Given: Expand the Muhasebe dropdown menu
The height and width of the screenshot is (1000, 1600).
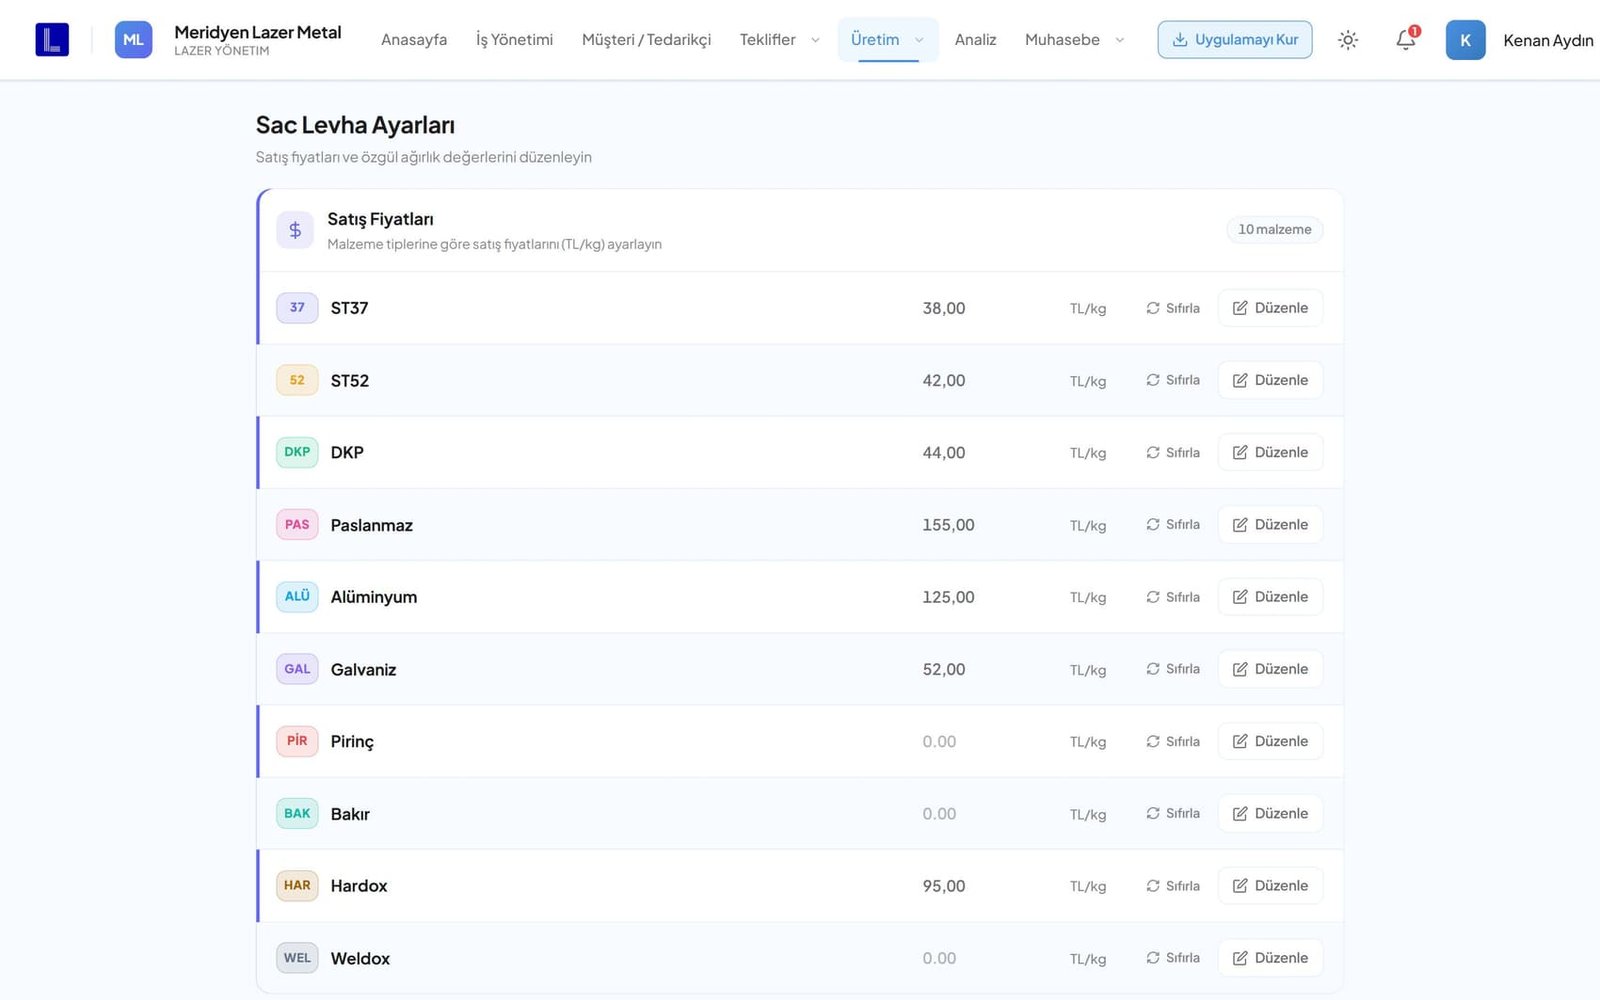Looking at the screenshot, I should coord(1075,40).
